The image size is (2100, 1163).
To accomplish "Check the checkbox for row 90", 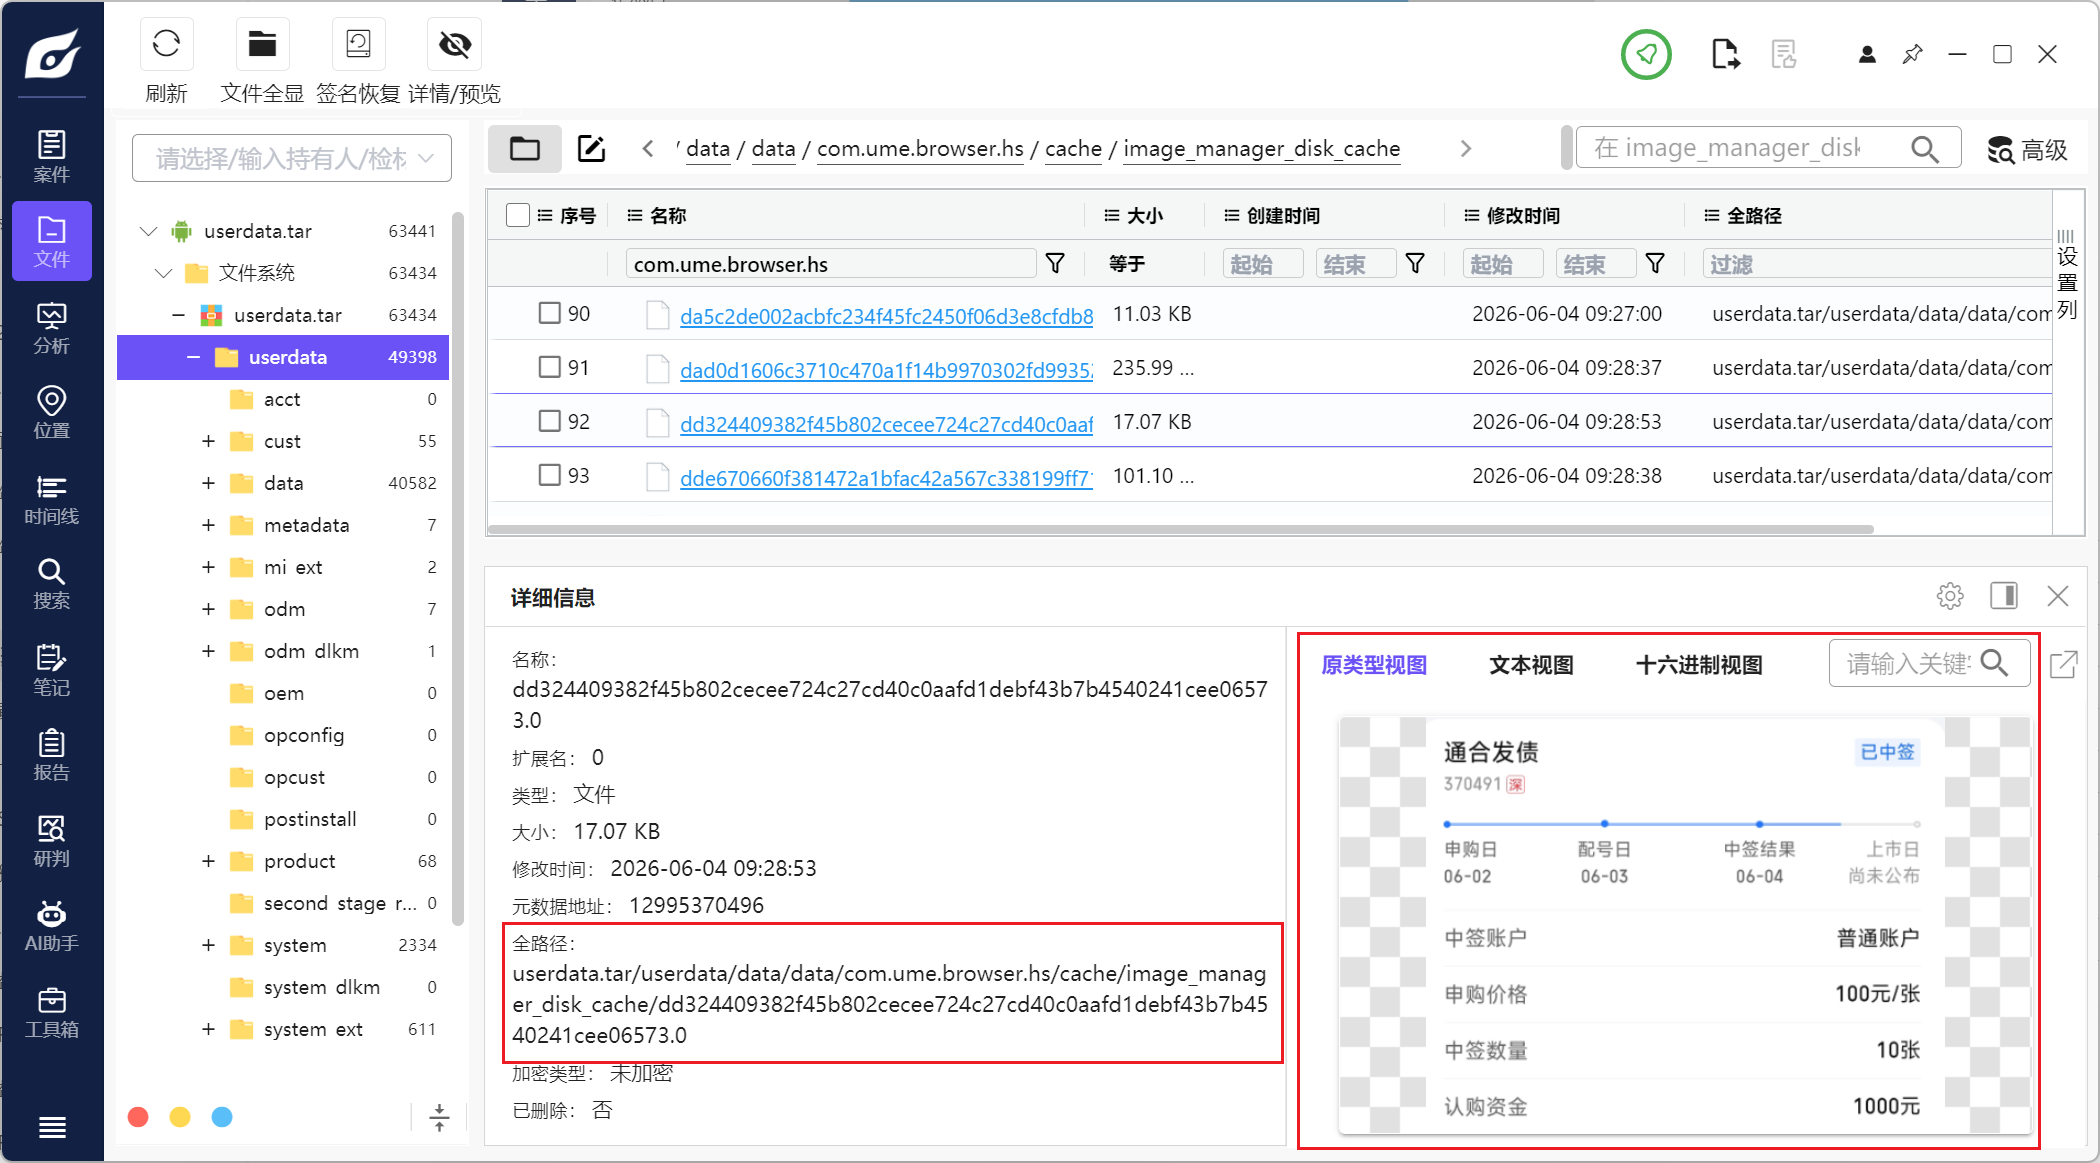I will pyautogui.click(x=549, y=313).
